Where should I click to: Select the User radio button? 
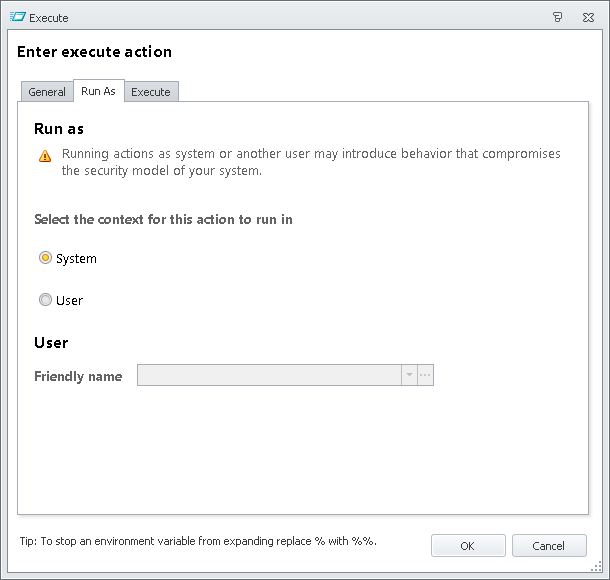coord(45,300)
